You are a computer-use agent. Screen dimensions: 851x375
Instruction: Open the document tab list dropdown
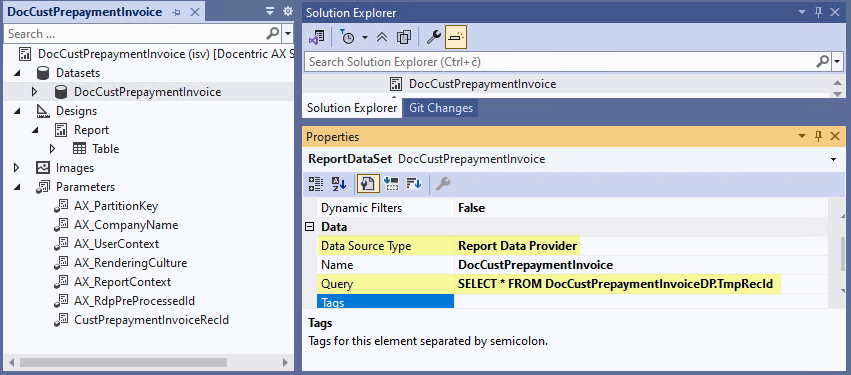tap(270, 11)
